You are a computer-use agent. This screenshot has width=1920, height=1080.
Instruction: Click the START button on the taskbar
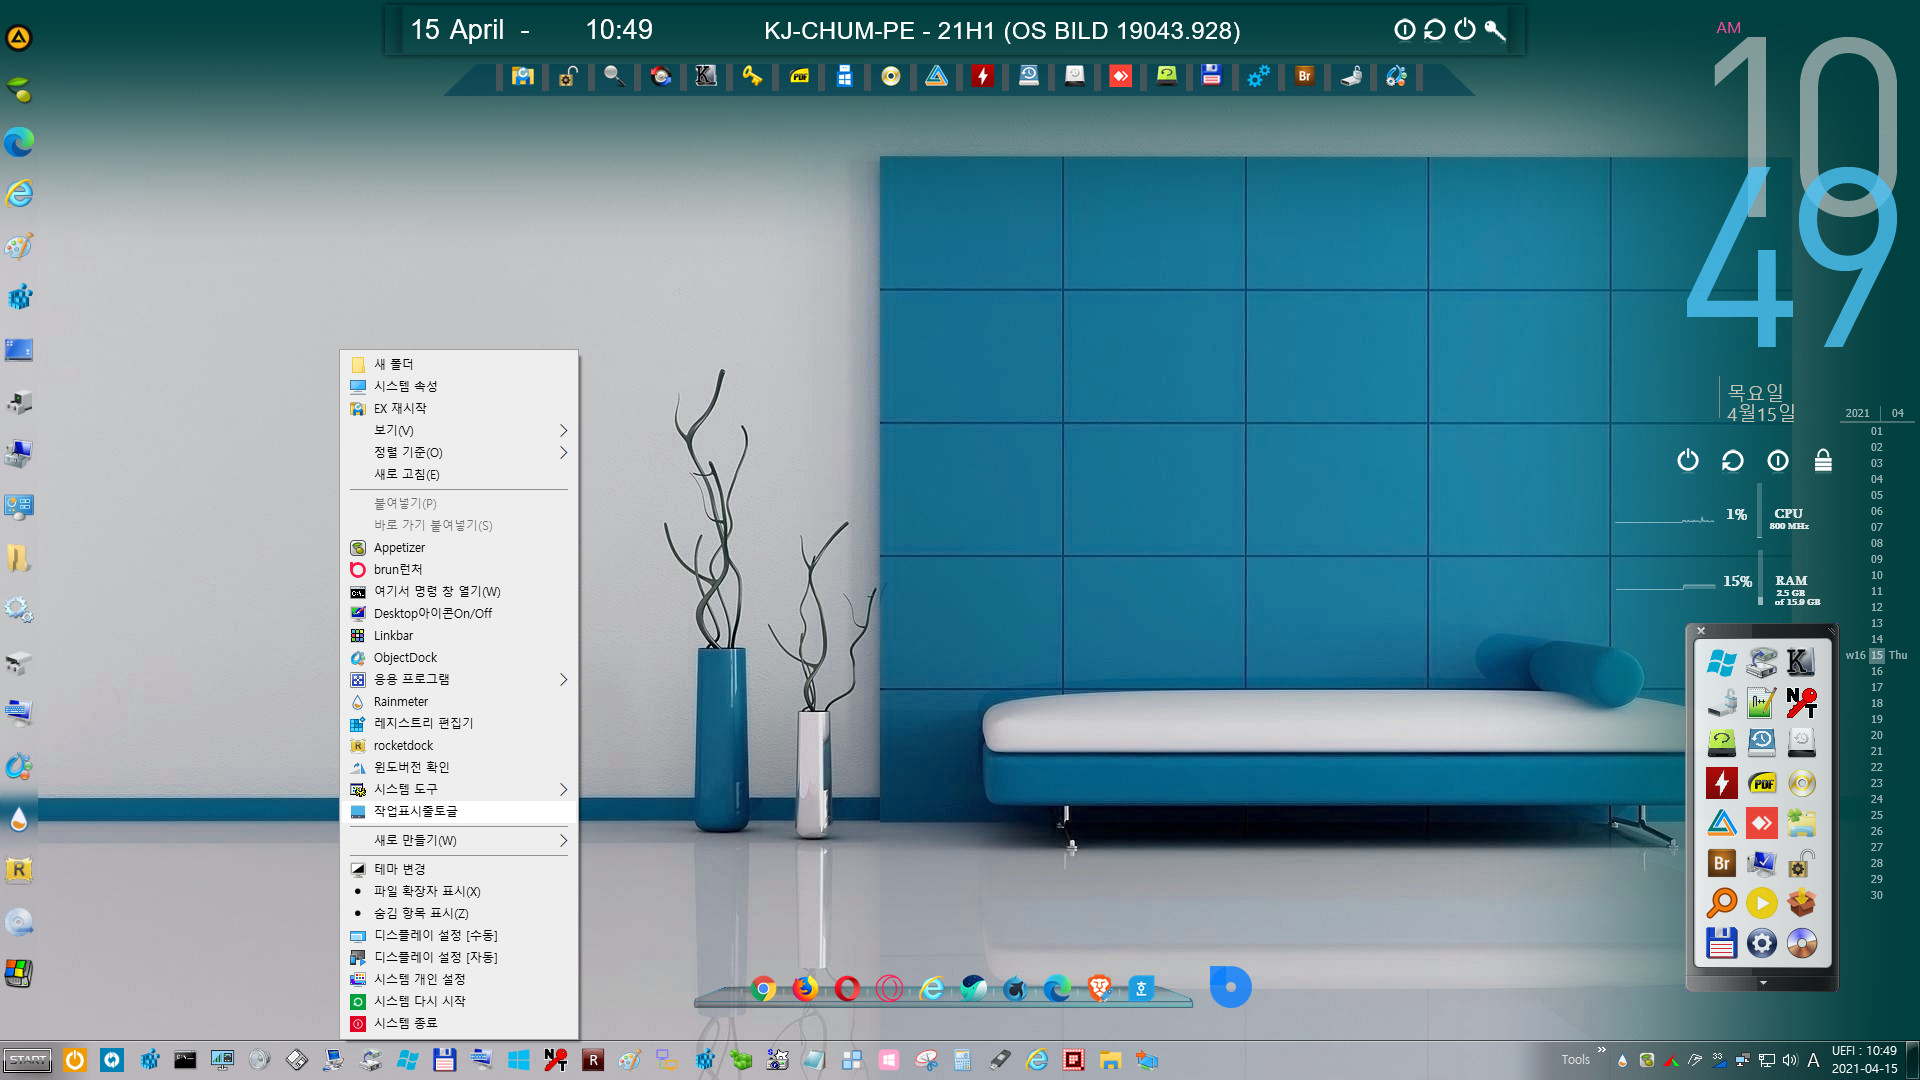[28, 1060]
